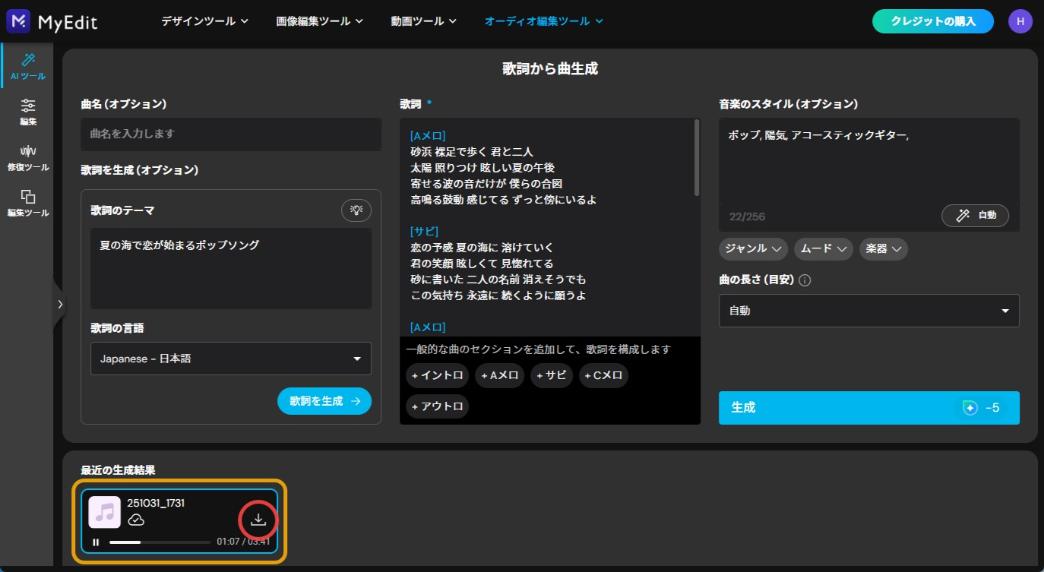Click the playback progress bar of 251031_1731
This screenshot has width=1044, height=572.
pyautogui.click(x=159, y=542)
